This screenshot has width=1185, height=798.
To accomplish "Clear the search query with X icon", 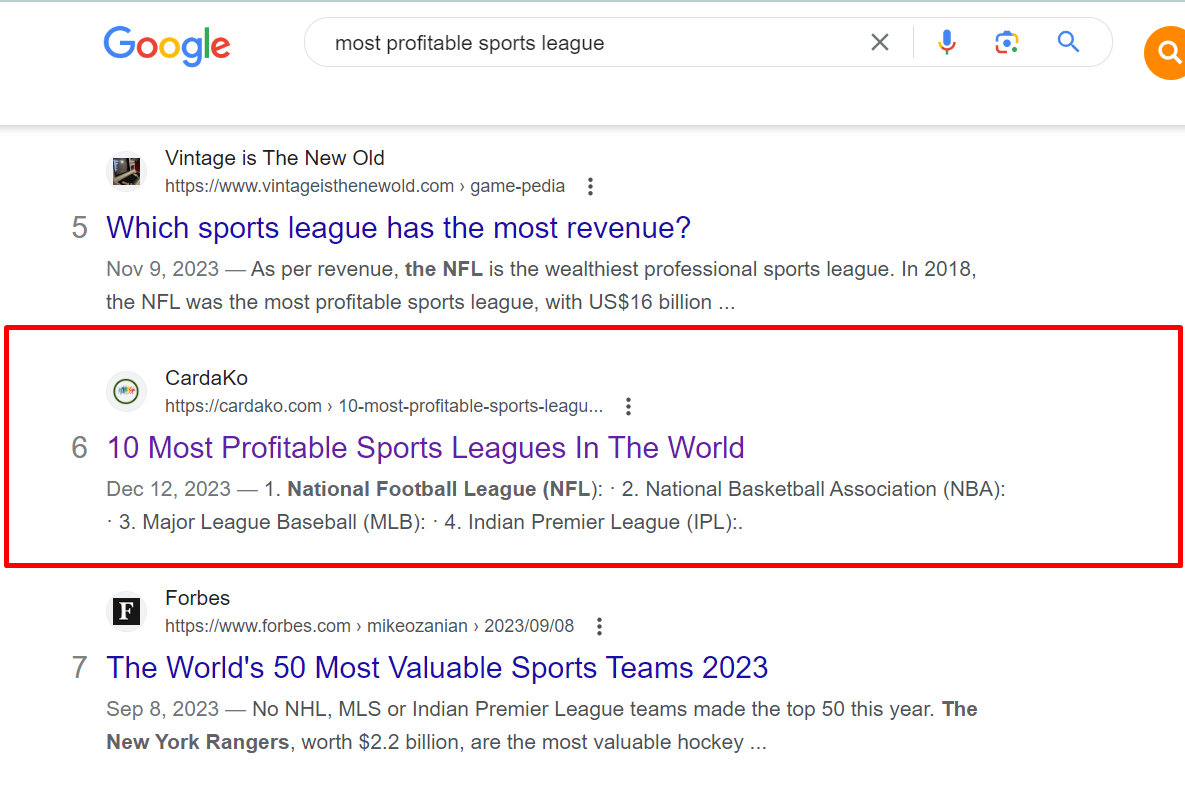I will click(x=880, y=42).
